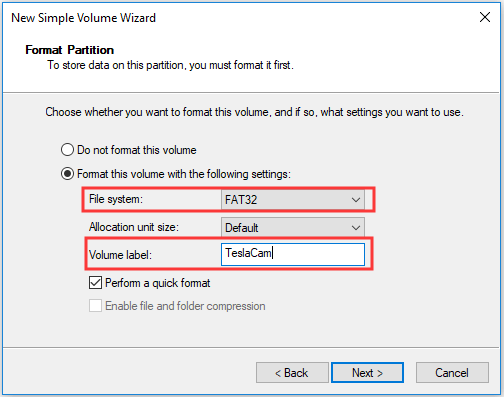Click inside the Volume label field containing TeslaCam
The width and height of the screenshot is (504, 397).
[293, 254]
